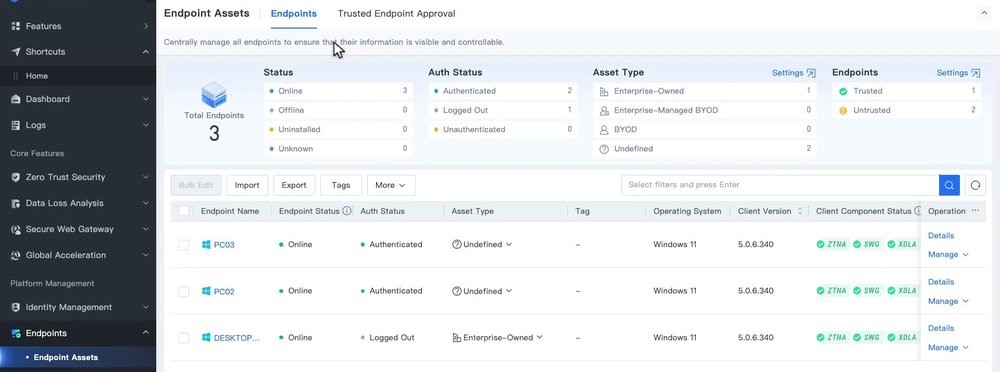The width and height of the screenshot is (1000, 372).
Task: Filter by Authenticated auth status row
Action: (x=503, y=91)
